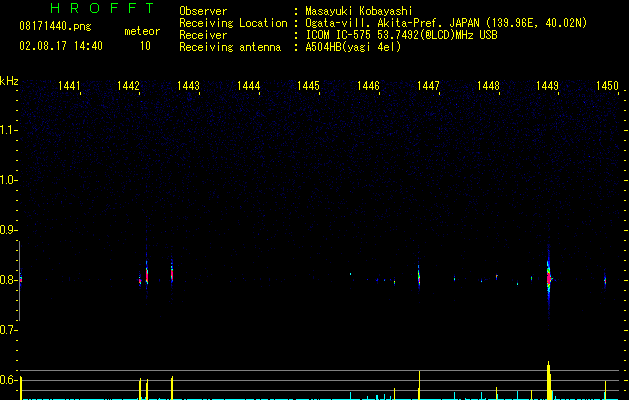Screen dimensions: 629x400
Task: Click the 1444 time axis marker
Action: point(248,86)
